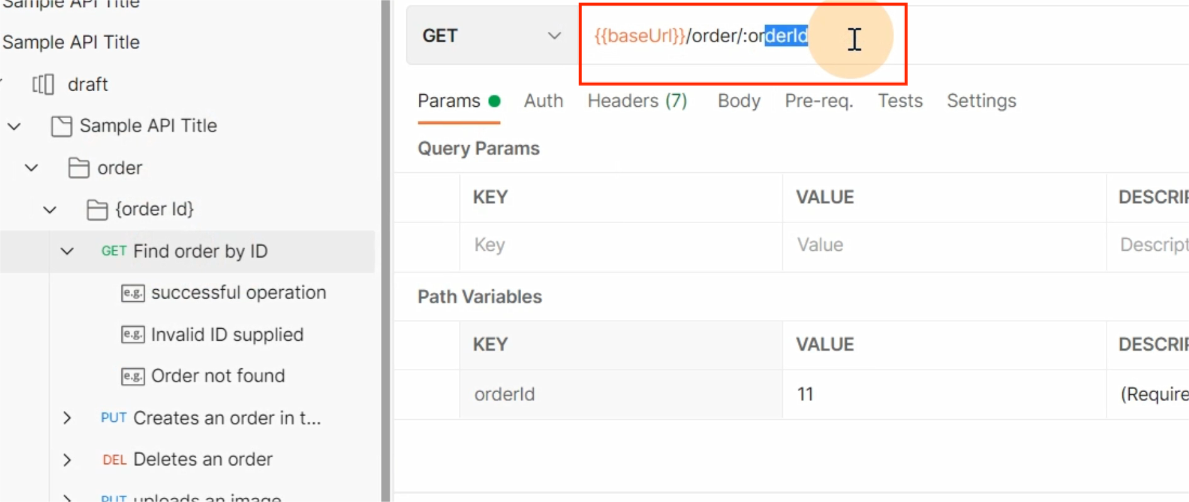Image resolution: width=1189 pixels, height=502 pixels.
Task: Click the Query Params heading
Action: pos(478,149)
